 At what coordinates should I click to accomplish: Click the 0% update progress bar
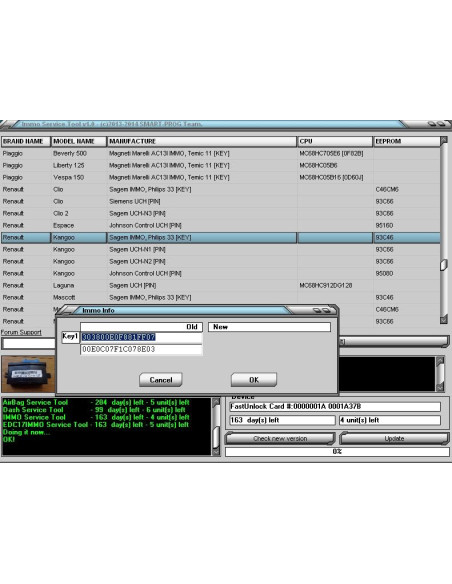coord(337,451)
